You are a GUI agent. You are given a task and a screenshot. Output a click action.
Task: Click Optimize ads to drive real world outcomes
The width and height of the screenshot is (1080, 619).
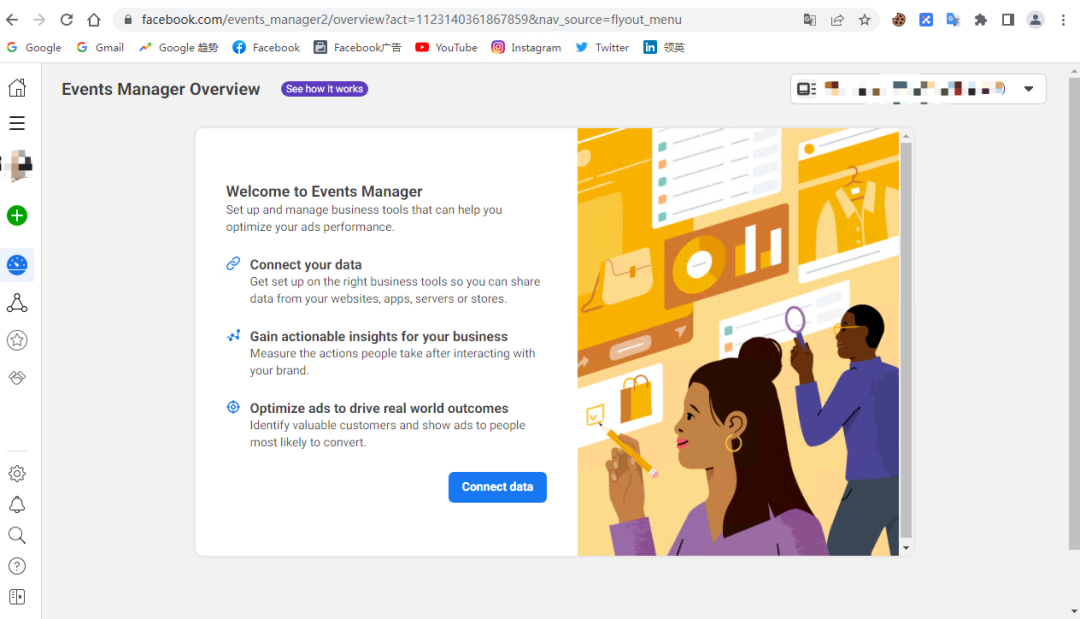[379, 408]
